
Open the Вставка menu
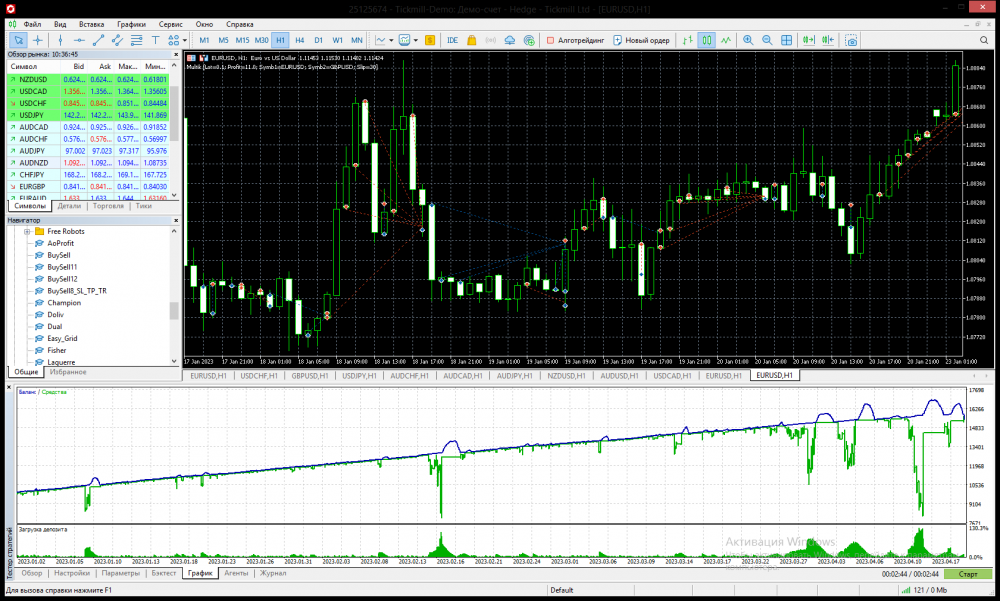(x=91, y=24)
